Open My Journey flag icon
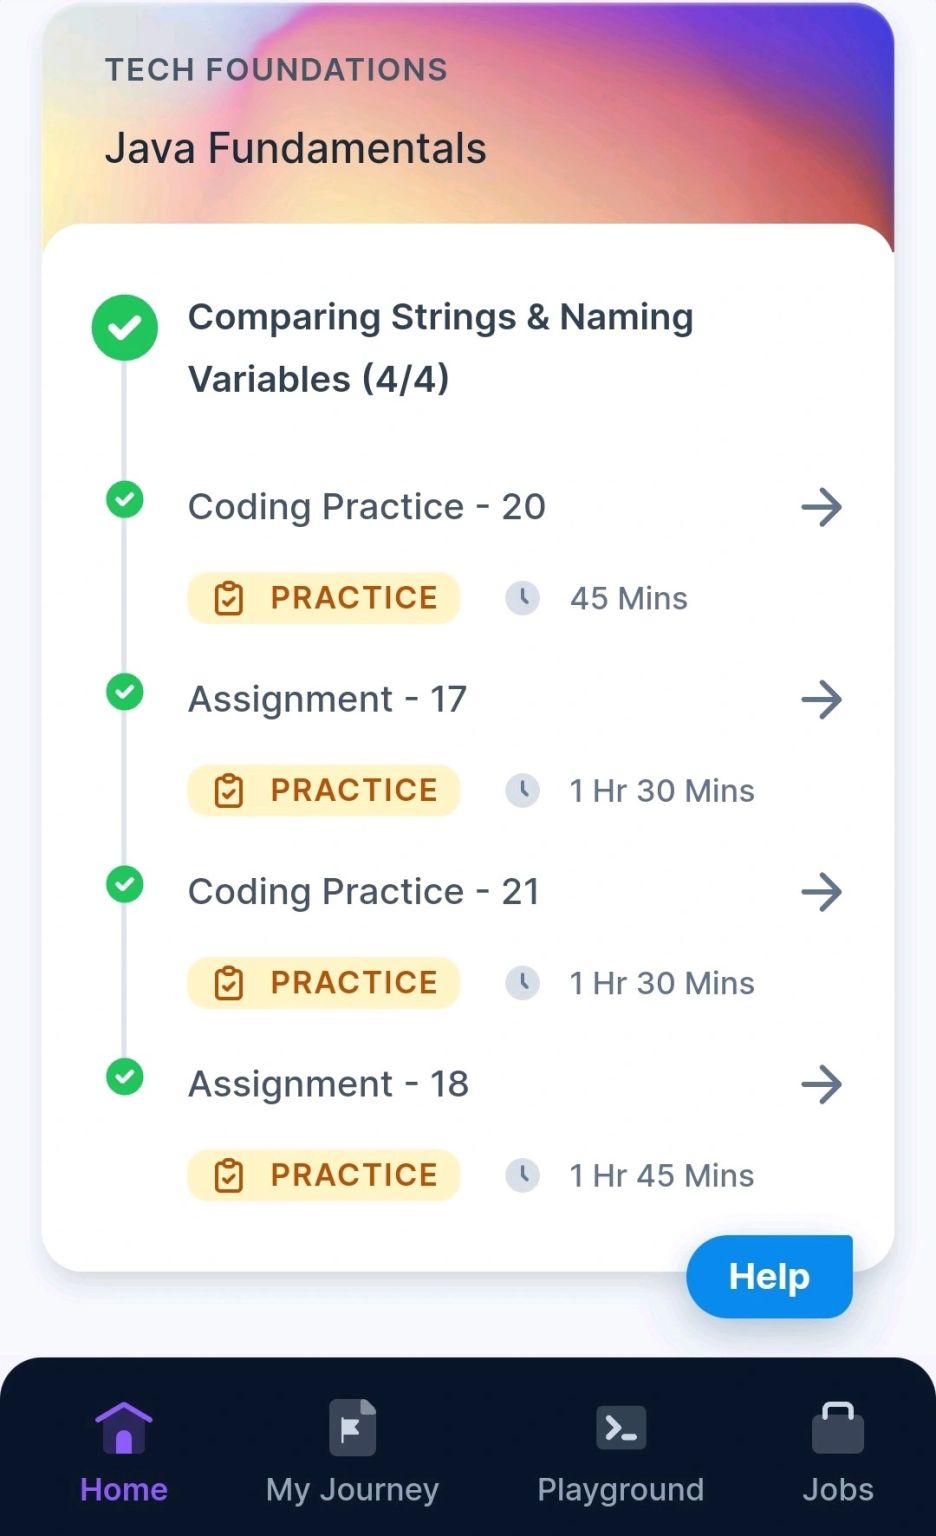The image size is (936, 1536). [x=352, y=1427]
